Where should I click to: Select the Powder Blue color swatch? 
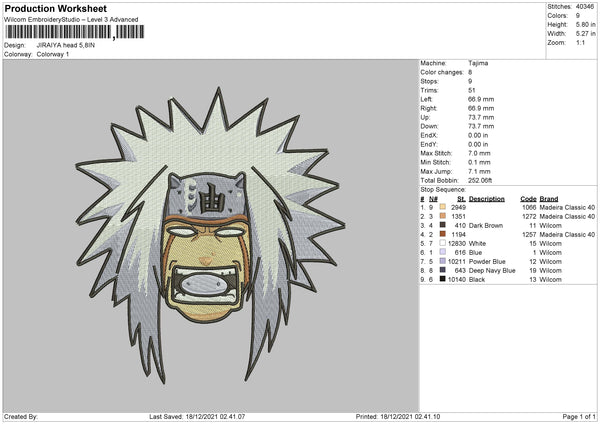[442, 261]
